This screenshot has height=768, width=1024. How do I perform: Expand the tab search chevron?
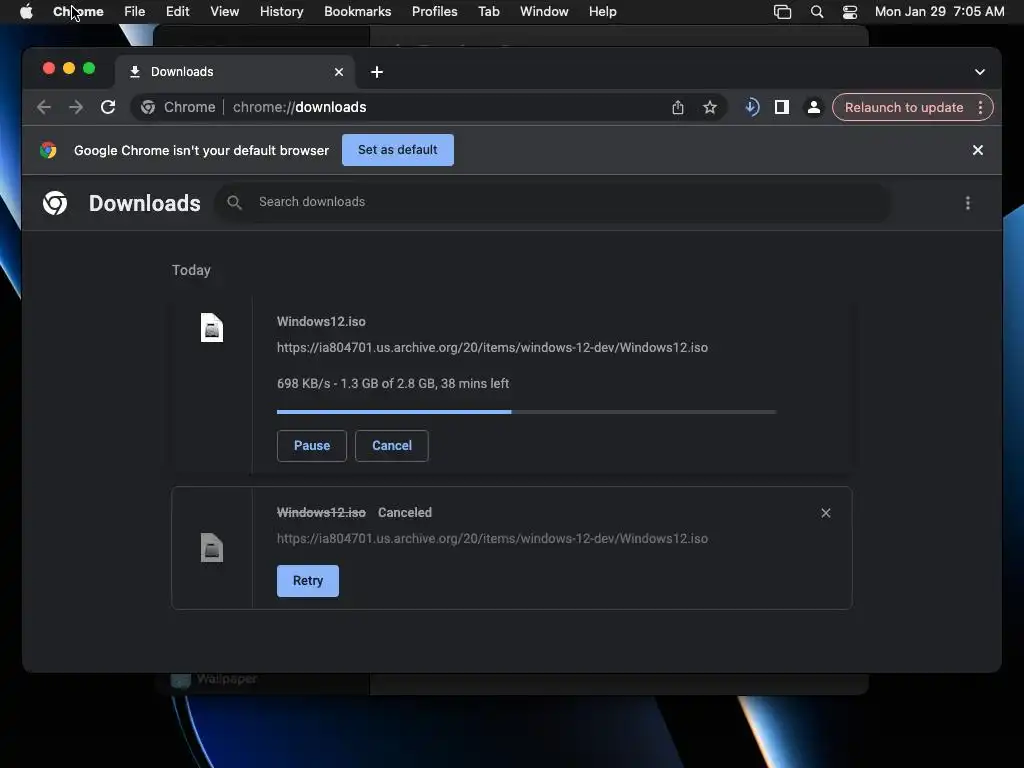980,72
